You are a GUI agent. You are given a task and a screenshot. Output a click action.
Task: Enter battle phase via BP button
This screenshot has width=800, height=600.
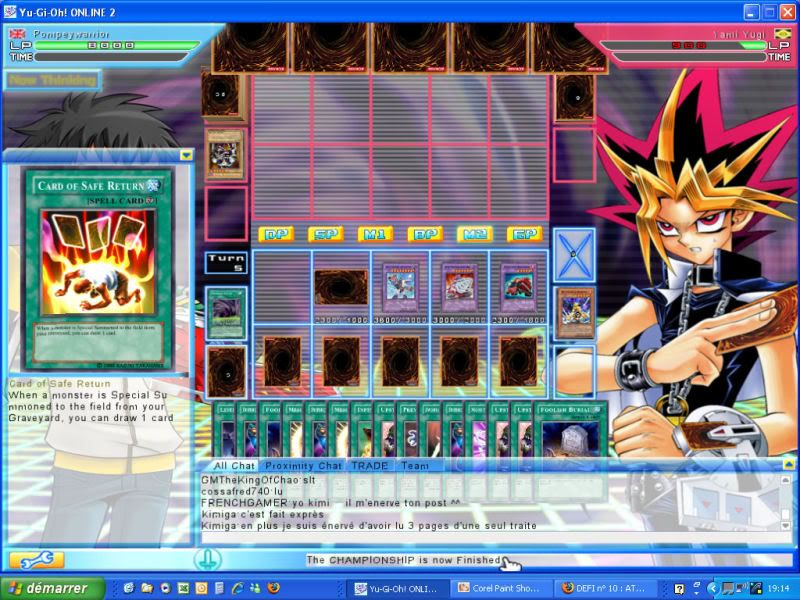click(x=425, y=234)
